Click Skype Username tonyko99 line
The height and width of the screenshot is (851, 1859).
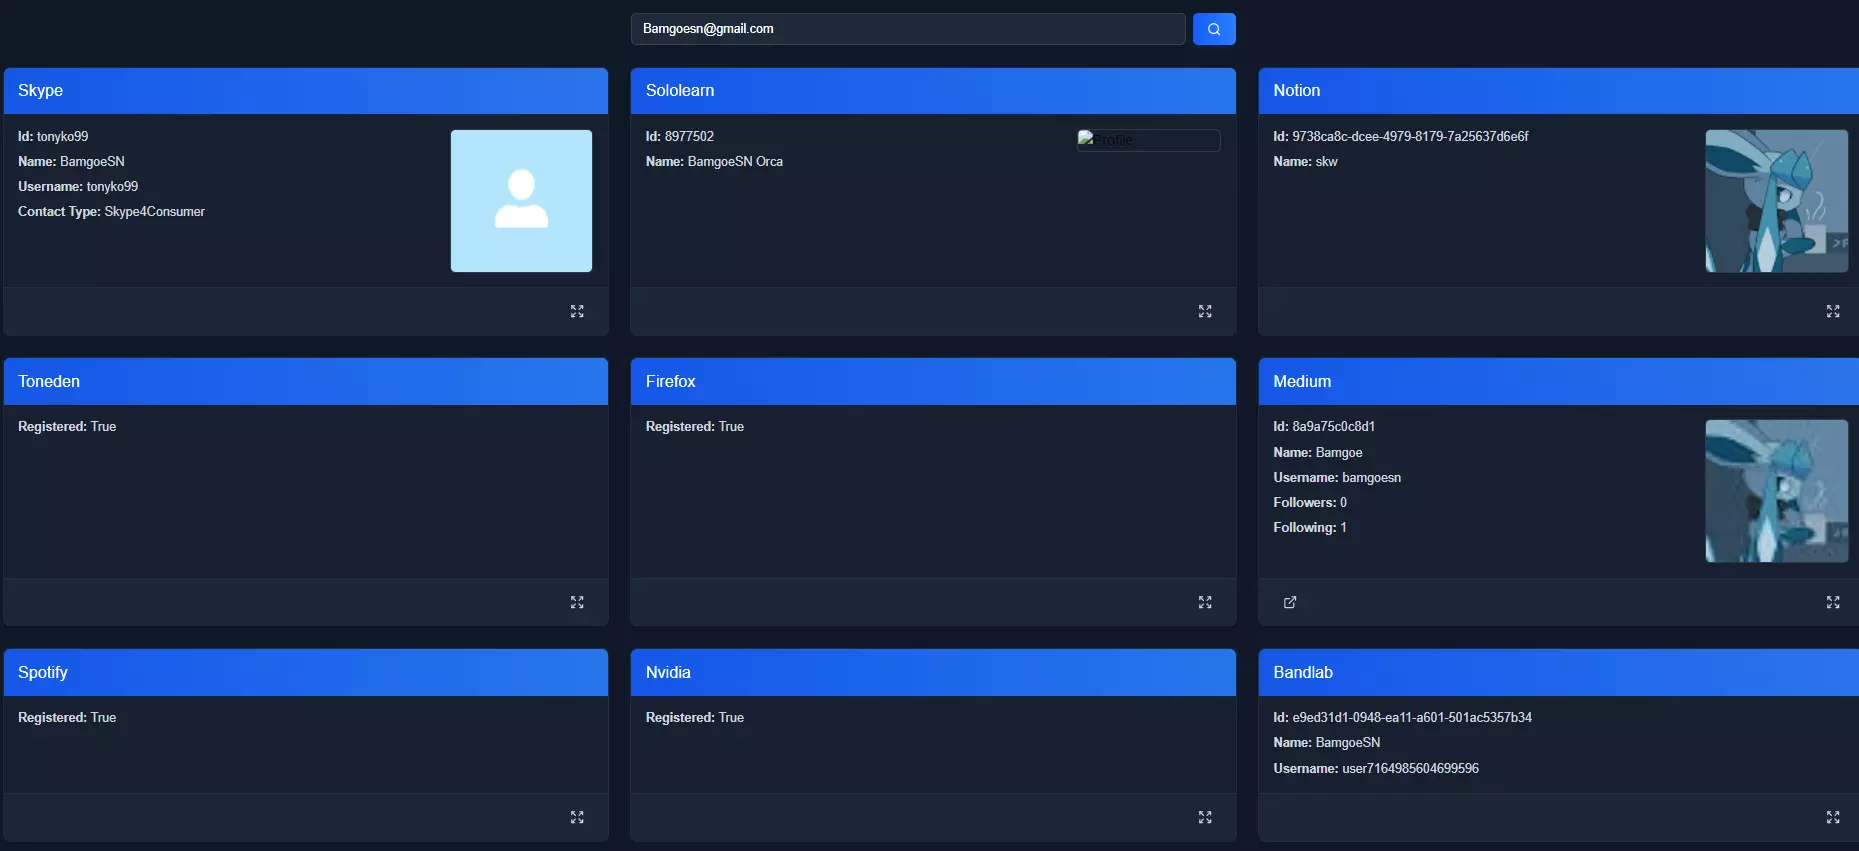78,187
